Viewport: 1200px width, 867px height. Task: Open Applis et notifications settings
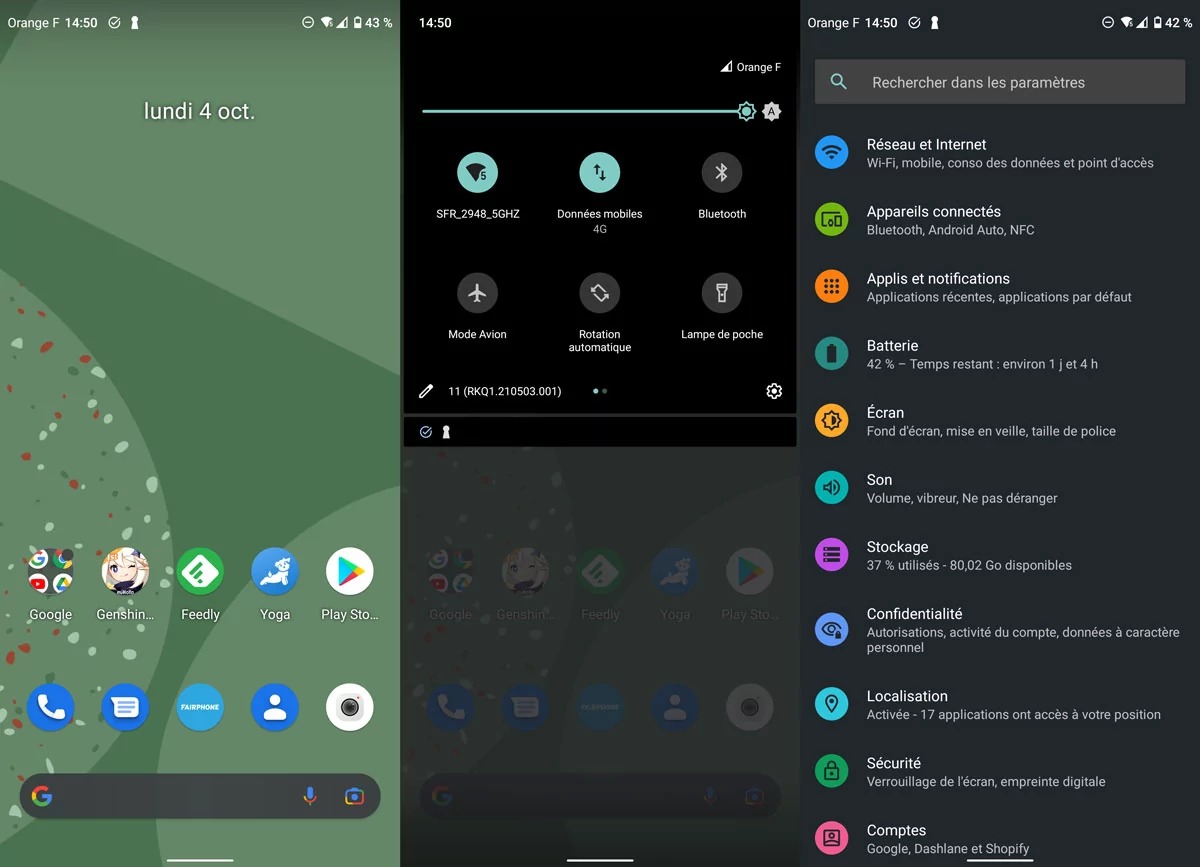1000,287
